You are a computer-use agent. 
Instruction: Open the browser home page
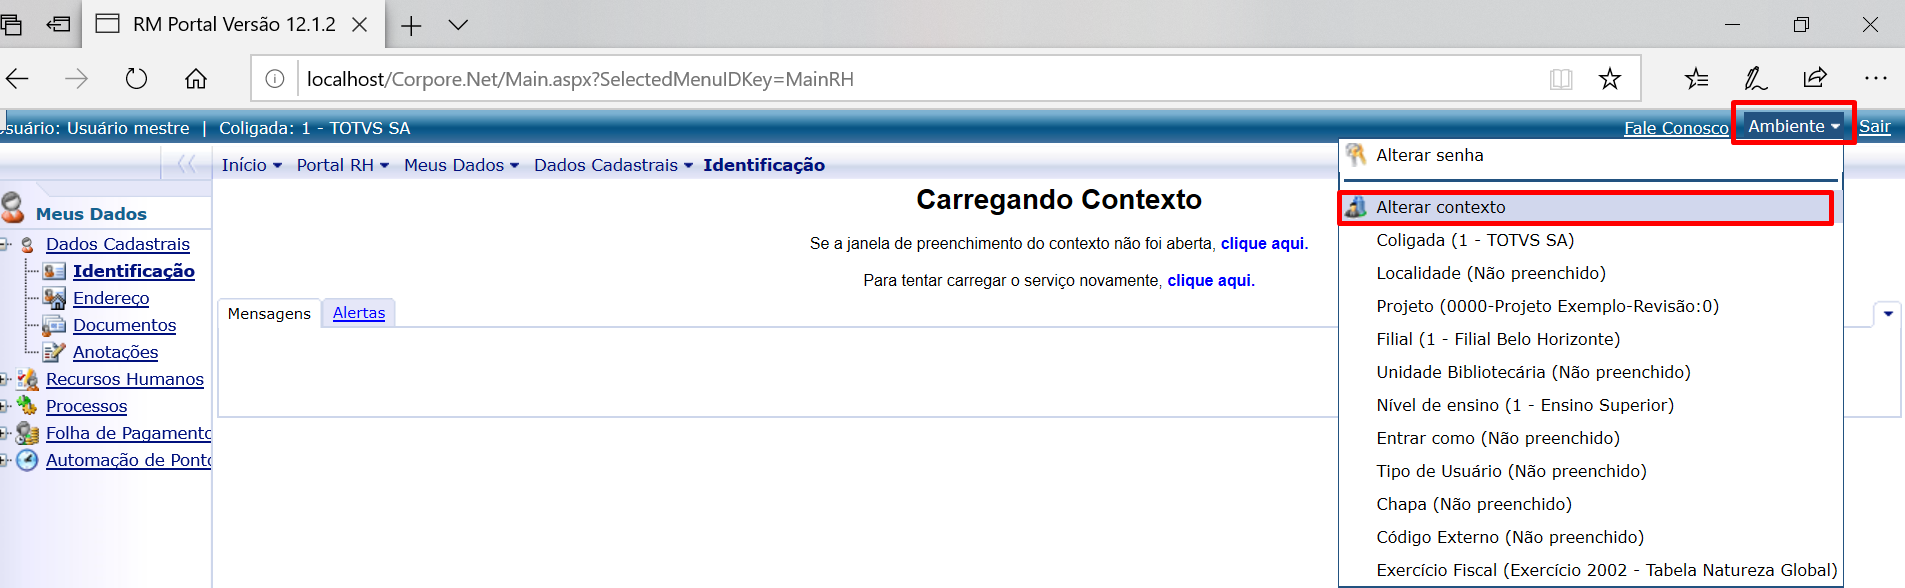(x=196, y=78)
